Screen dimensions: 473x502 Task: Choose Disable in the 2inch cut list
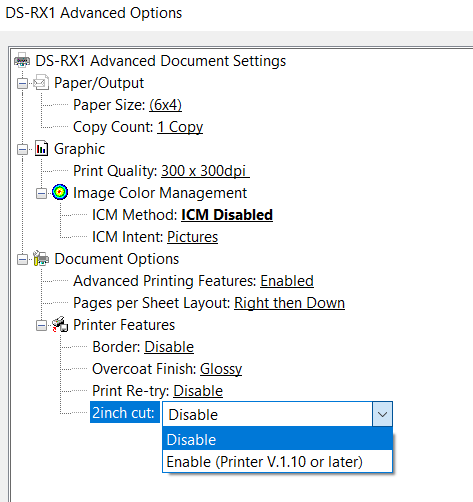pyautogui.click(x=277, y=439)
